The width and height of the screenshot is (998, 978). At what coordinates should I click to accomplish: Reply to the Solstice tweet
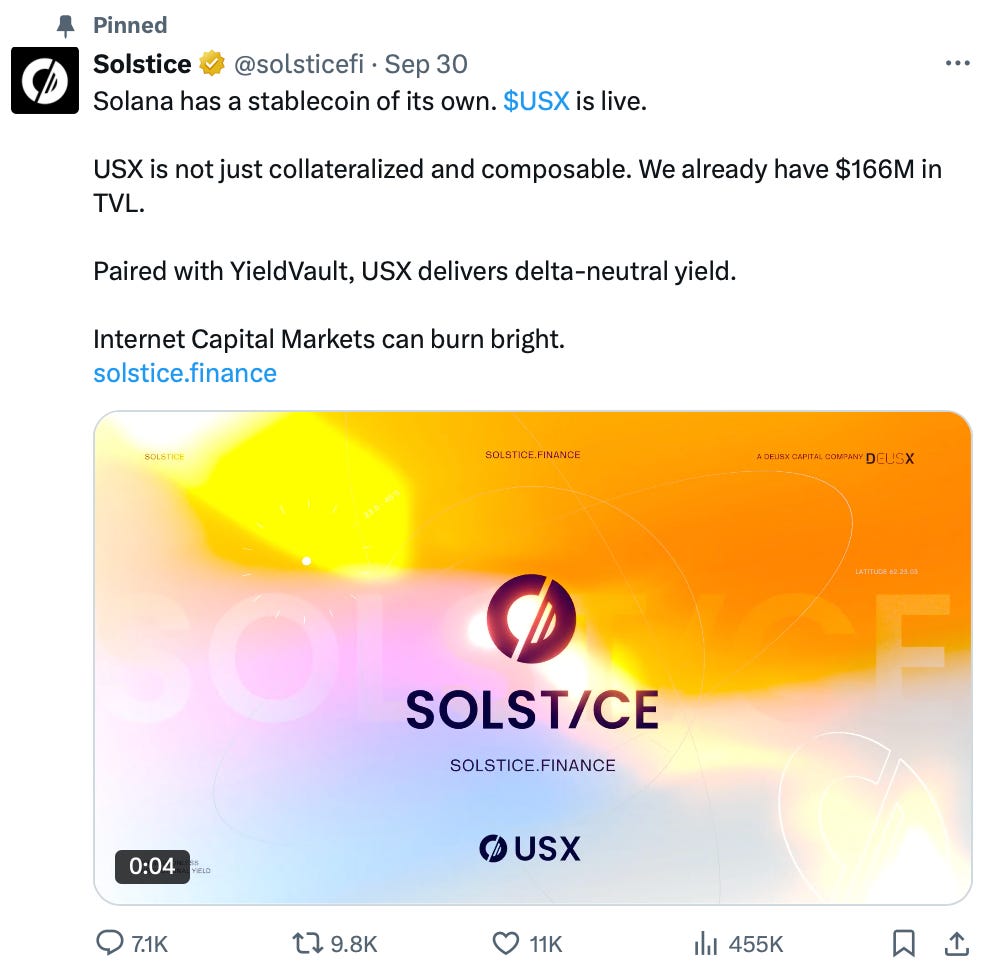pyautogui.click(x=108, y=943)
